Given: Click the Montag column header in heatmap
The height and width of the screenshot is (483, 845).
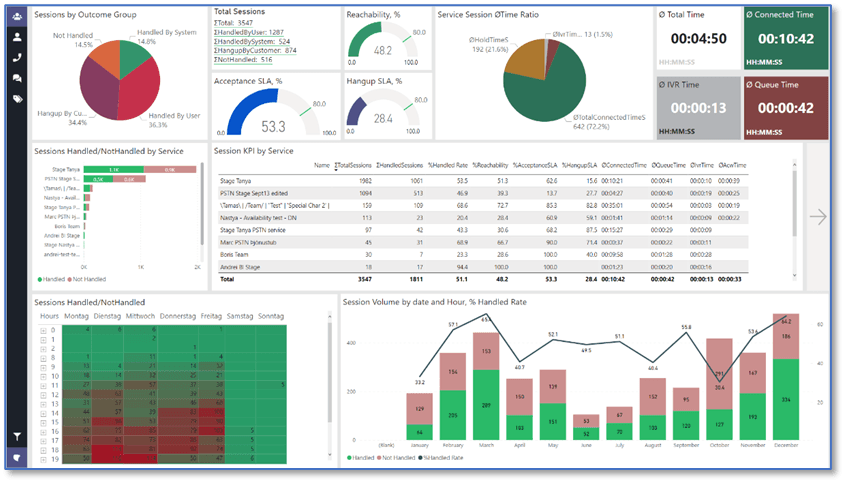Looking at the screenshot, I should click(x=76, y=316).
